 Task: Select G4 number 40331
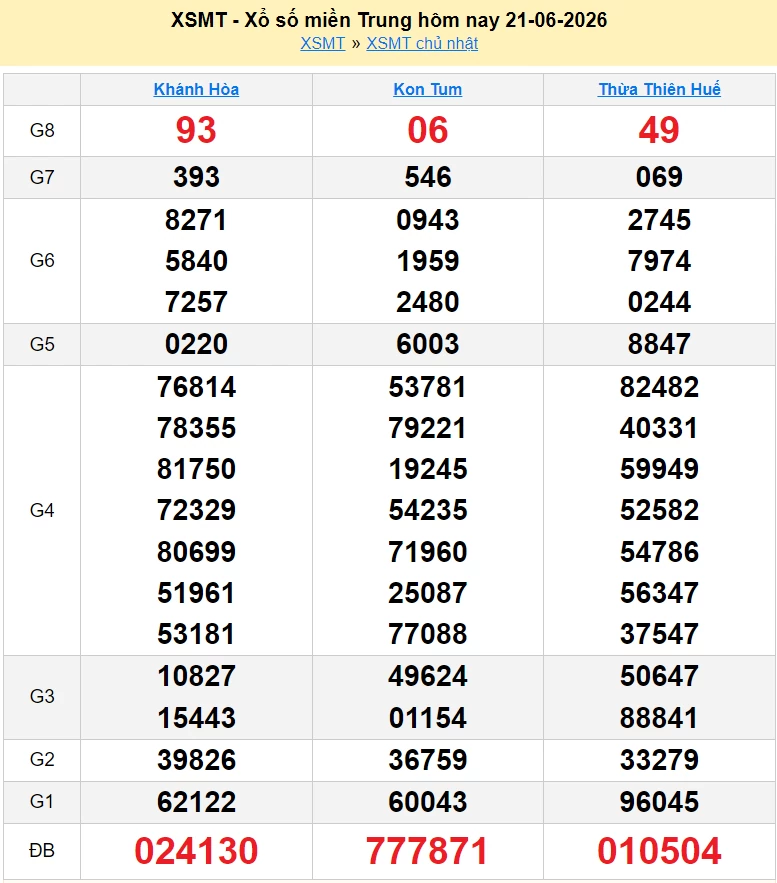coord(659,429)
